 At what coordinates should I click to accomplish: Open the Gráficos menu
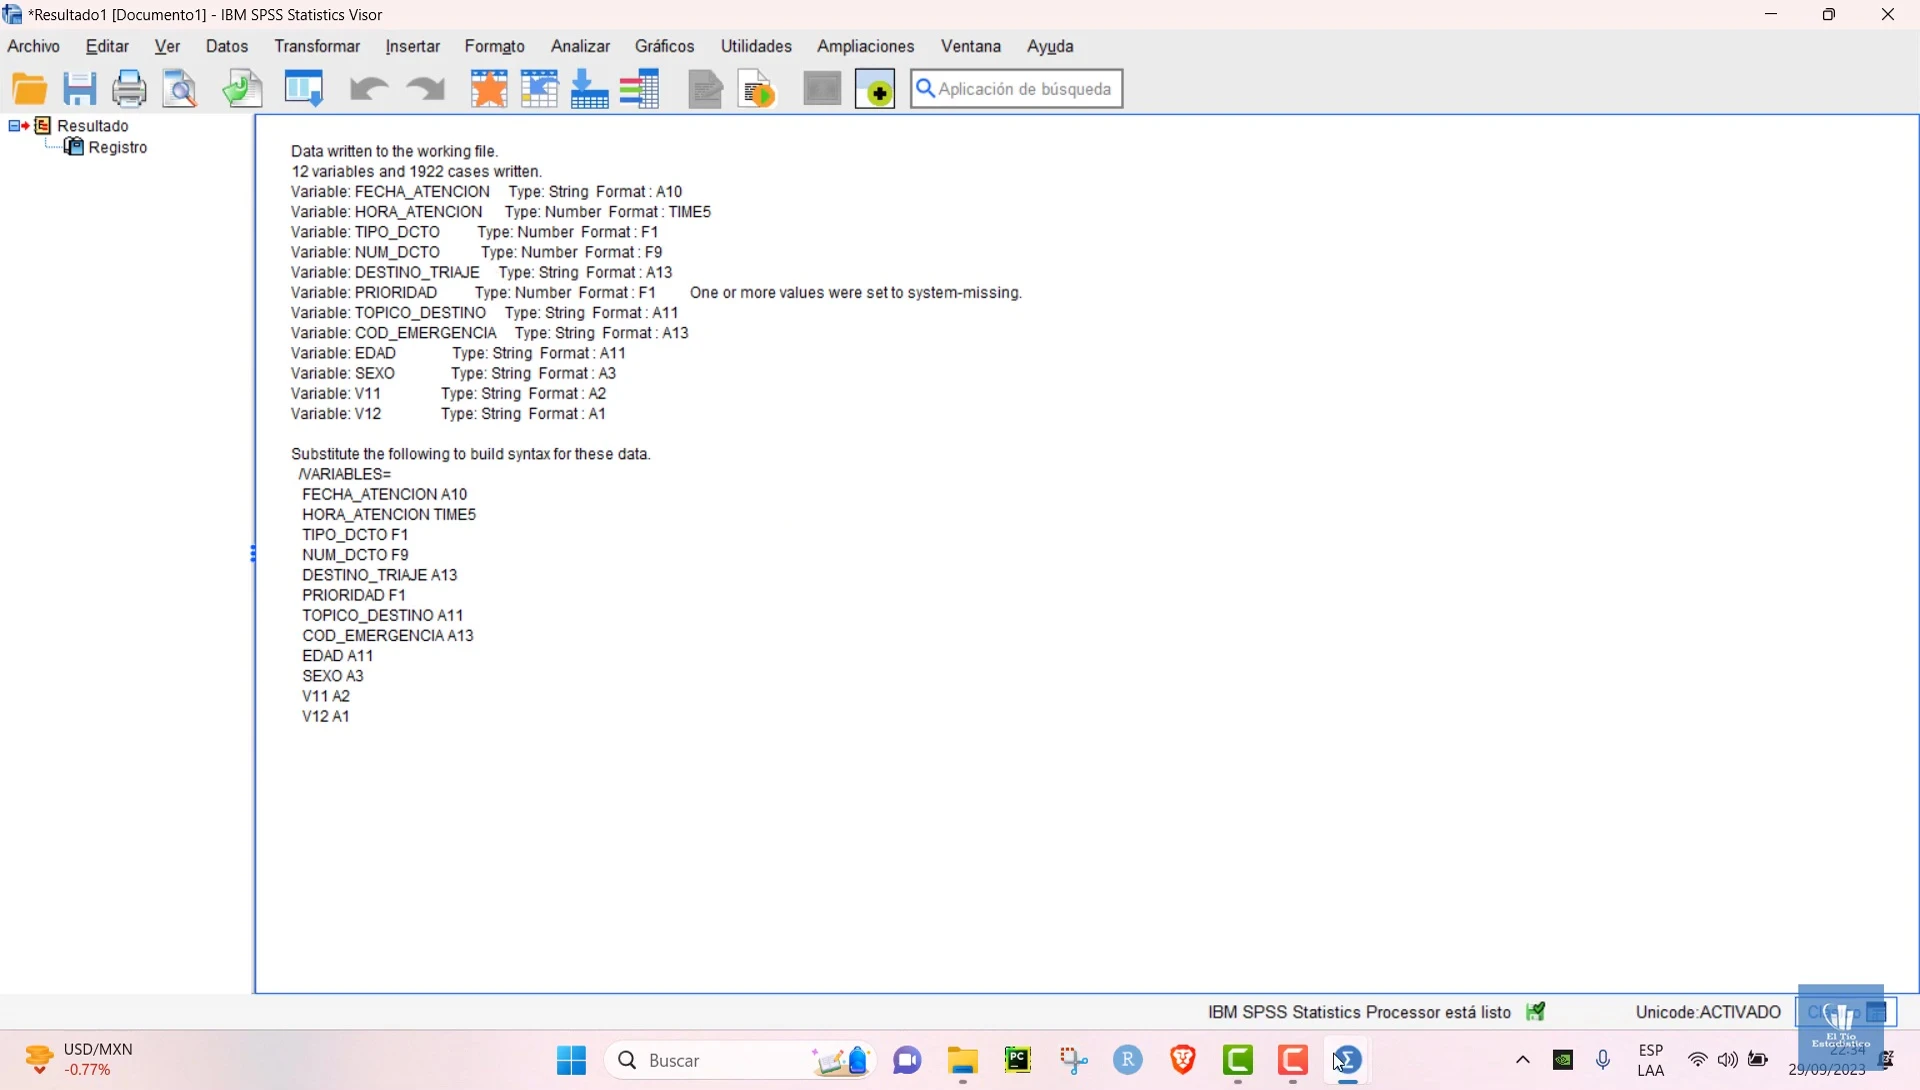665,47
